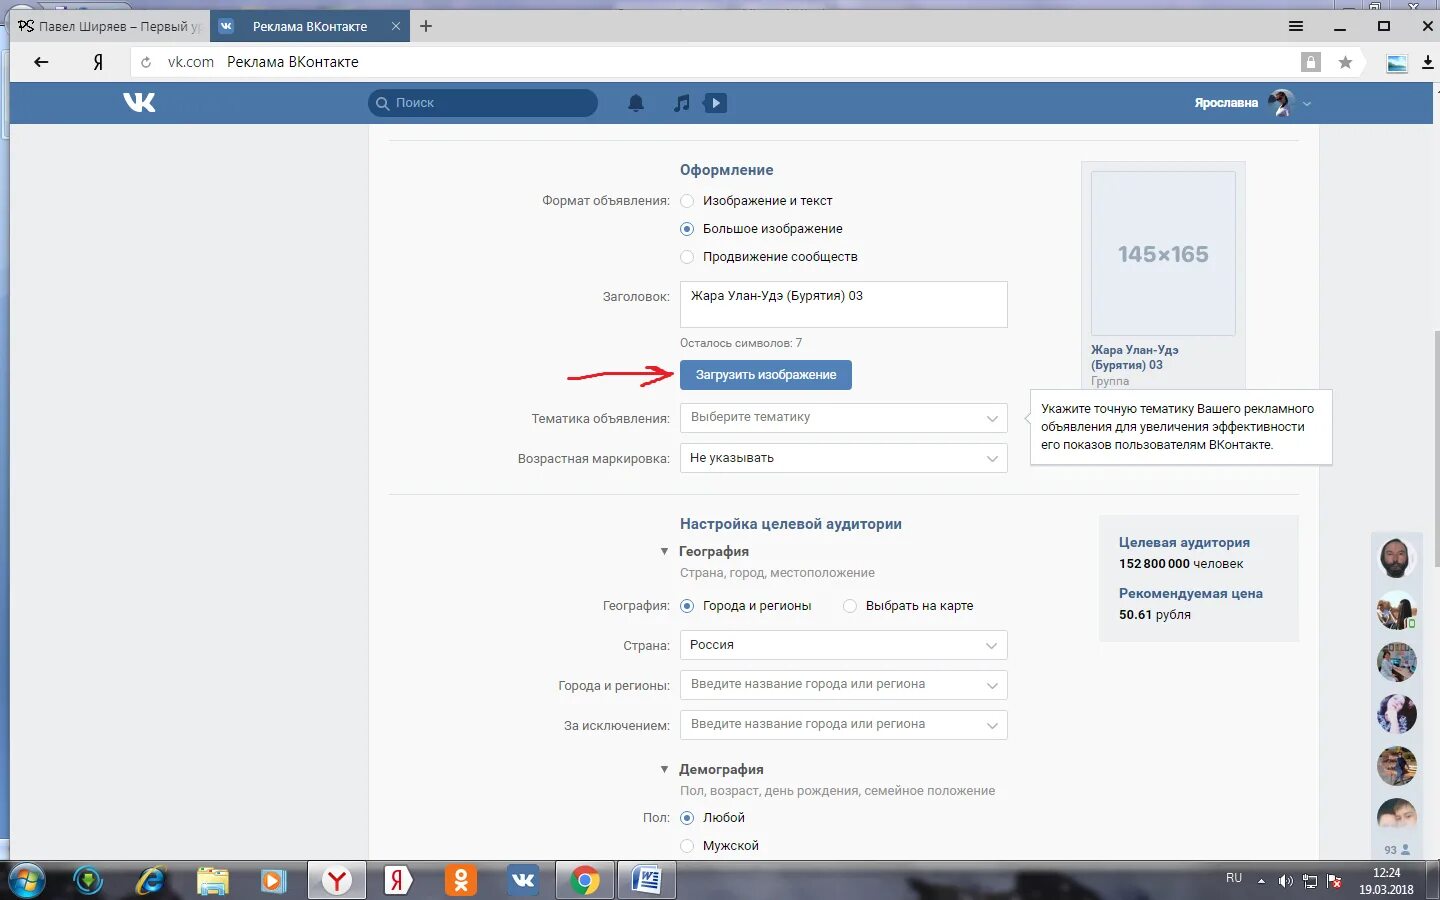Open Microsoft Word from the taskbar
Viewport: 1440px width, 900px height.
pos(646,880)
